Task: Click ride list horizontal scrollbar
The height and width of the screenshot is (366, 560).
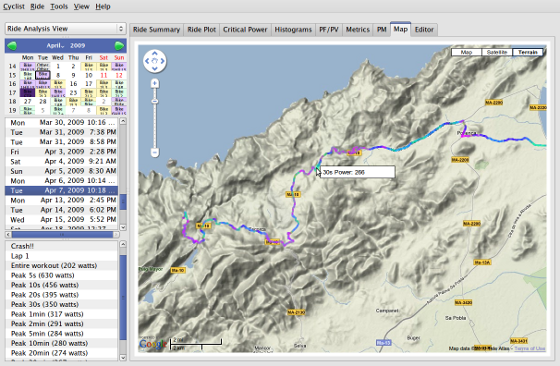Action: [x=62, y=235]
